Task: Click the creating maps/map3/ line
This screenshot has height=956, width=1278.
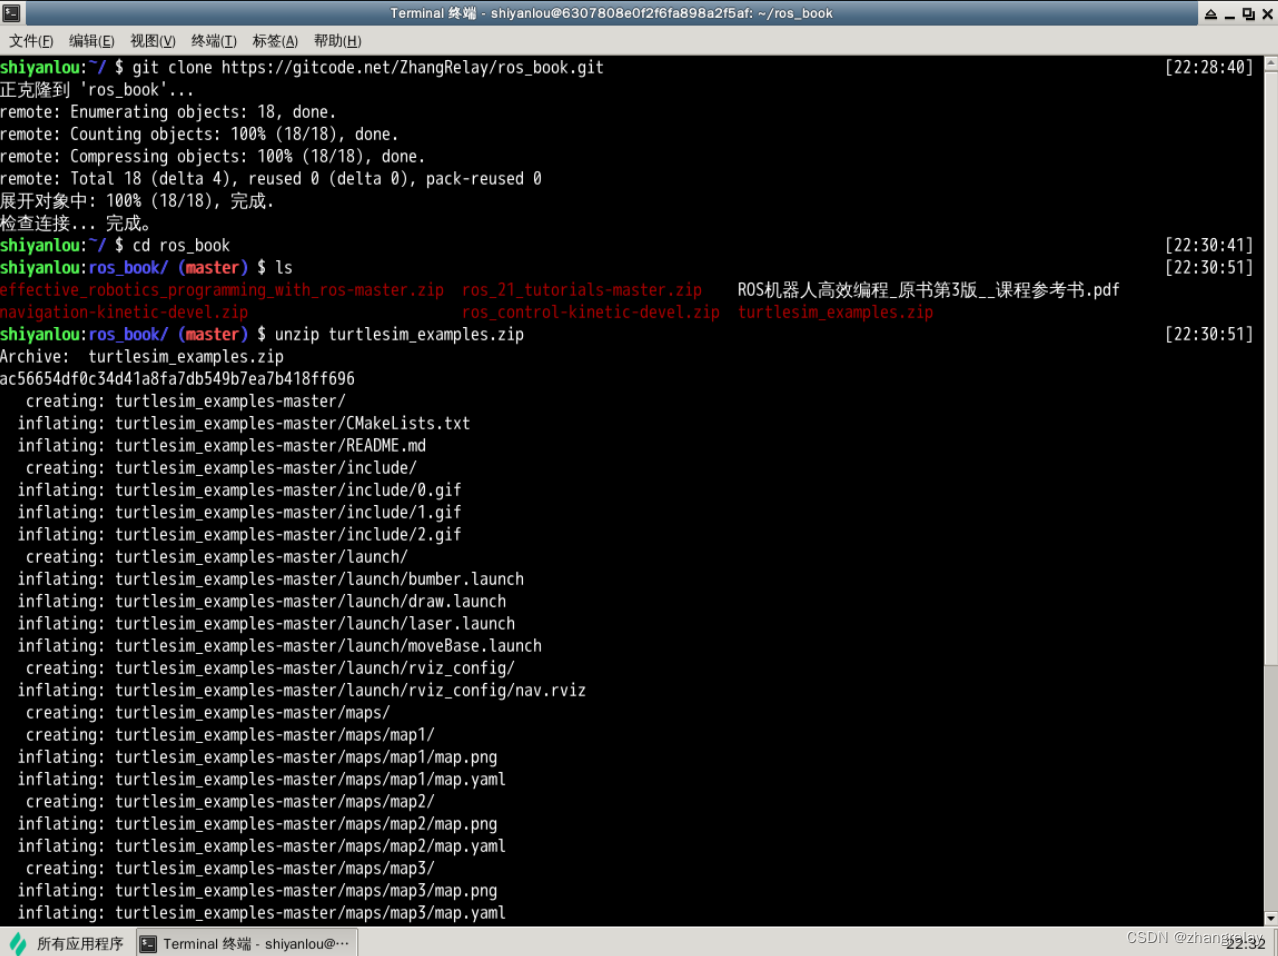Action: click(230, 868)
